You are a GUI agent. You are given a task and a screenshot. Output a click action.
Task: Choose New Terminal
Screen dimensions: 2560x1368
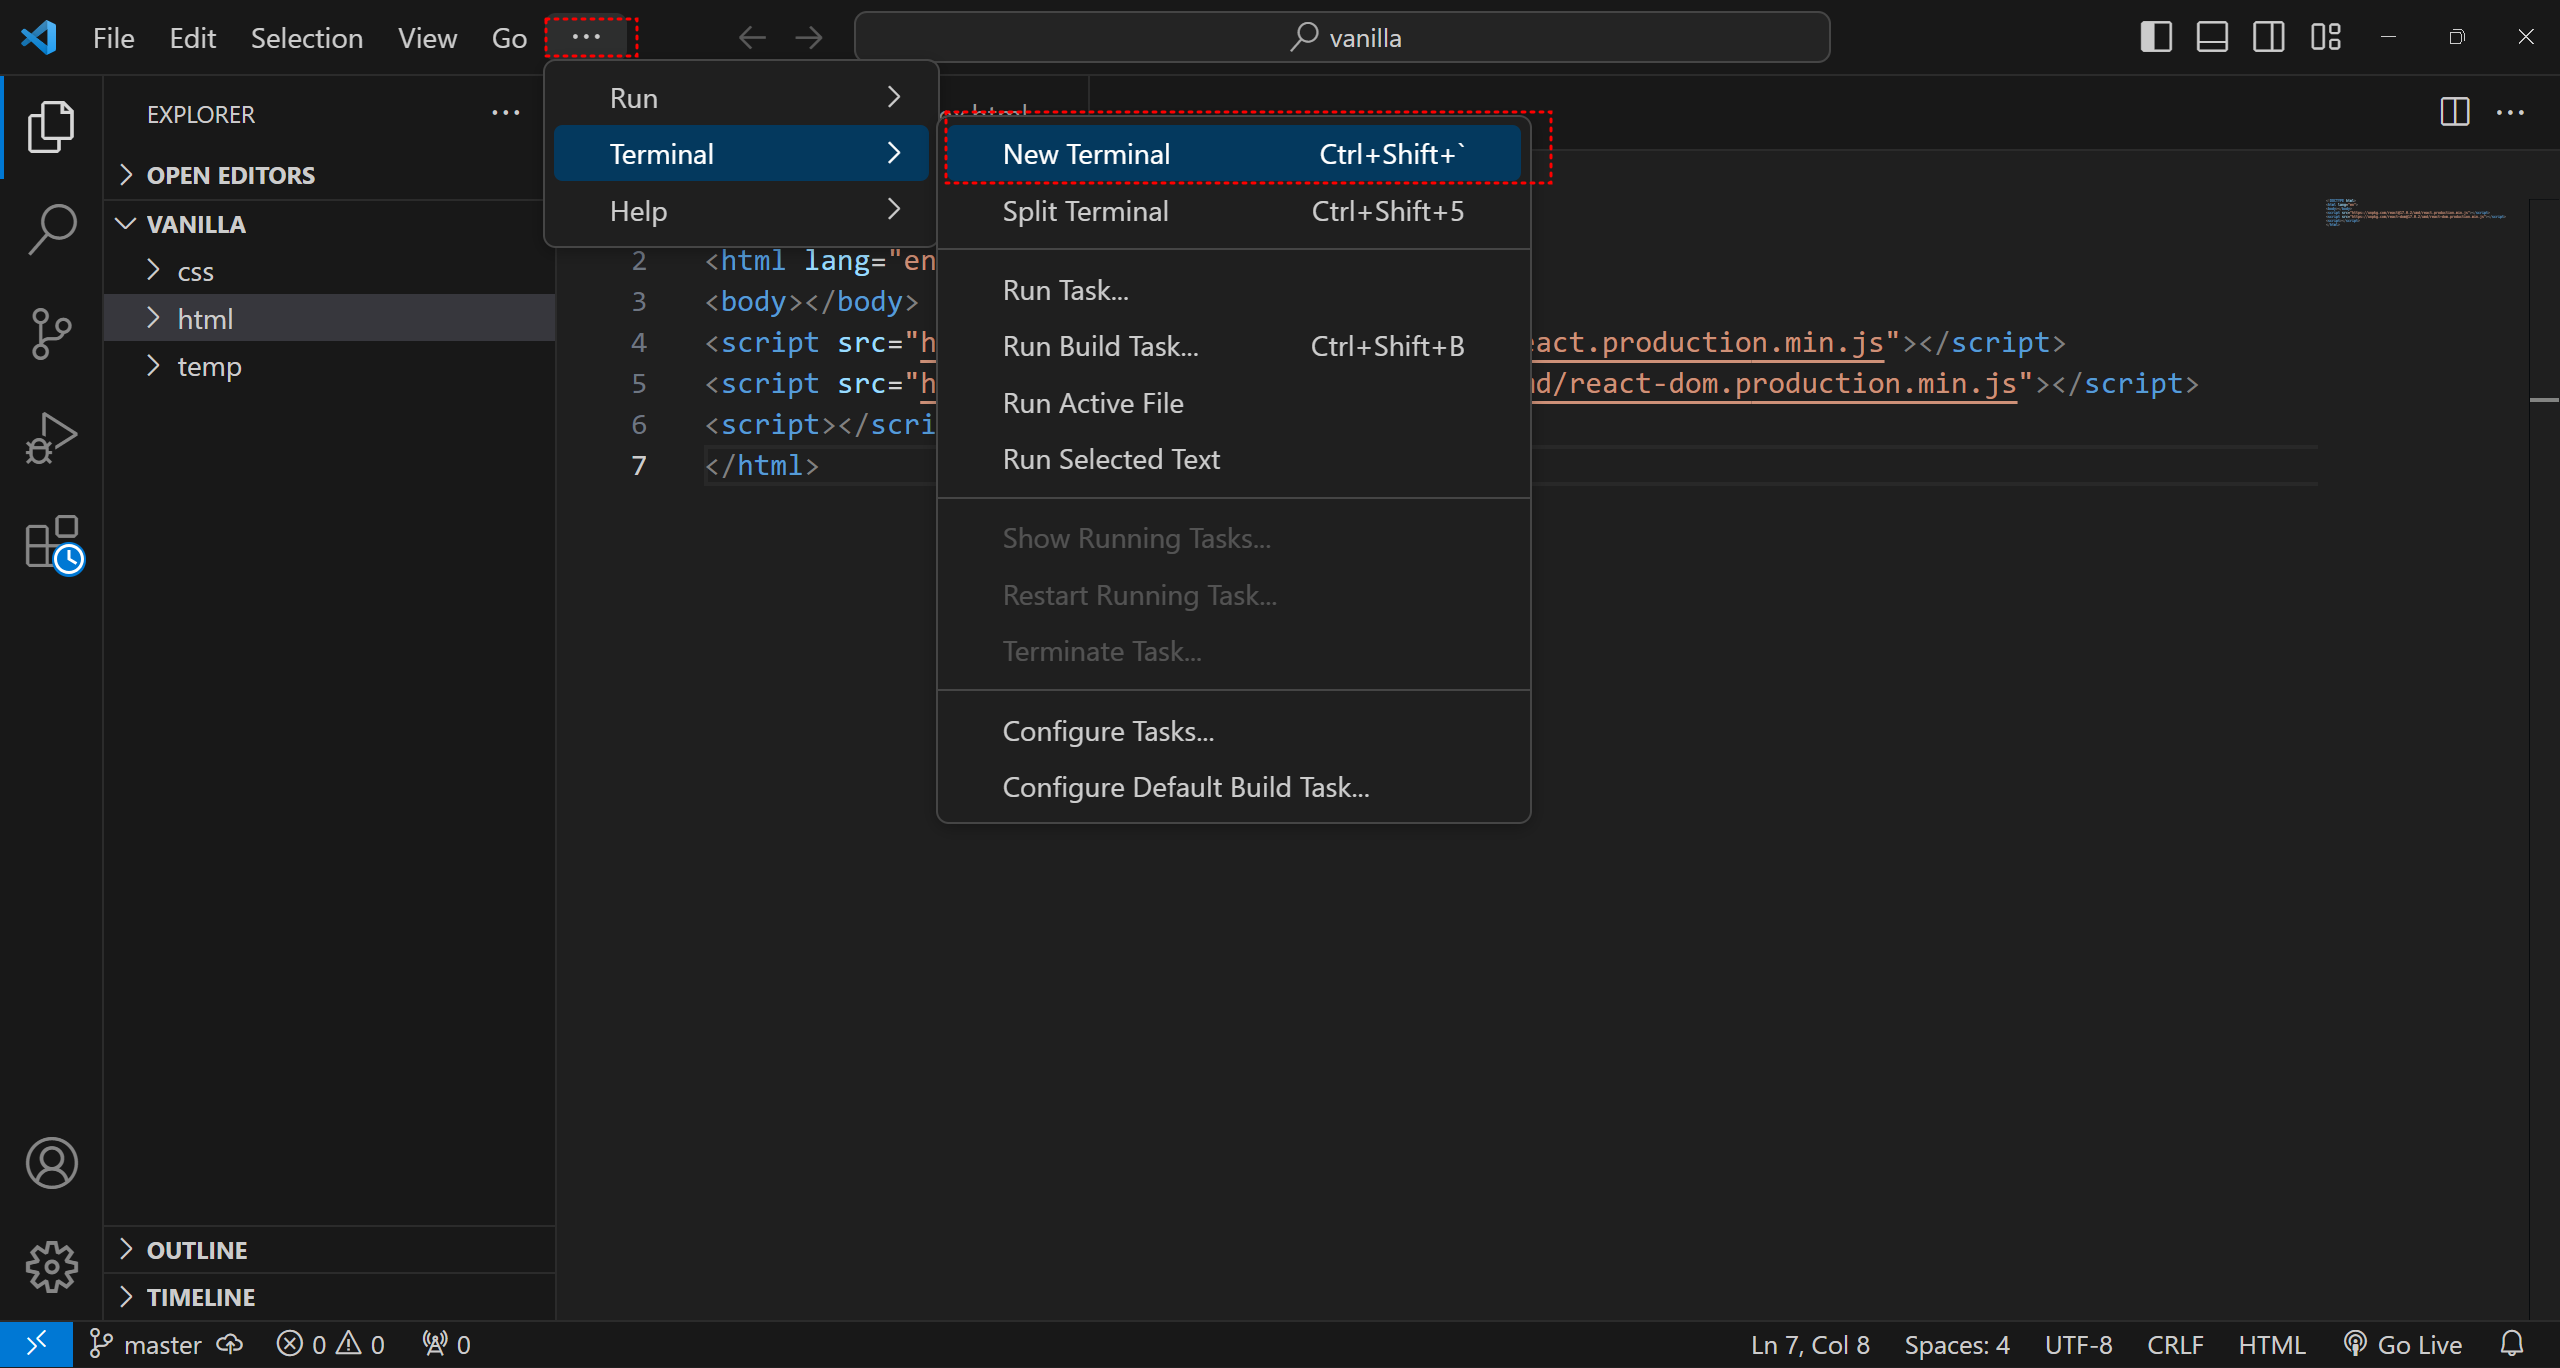click(1234, 154)
